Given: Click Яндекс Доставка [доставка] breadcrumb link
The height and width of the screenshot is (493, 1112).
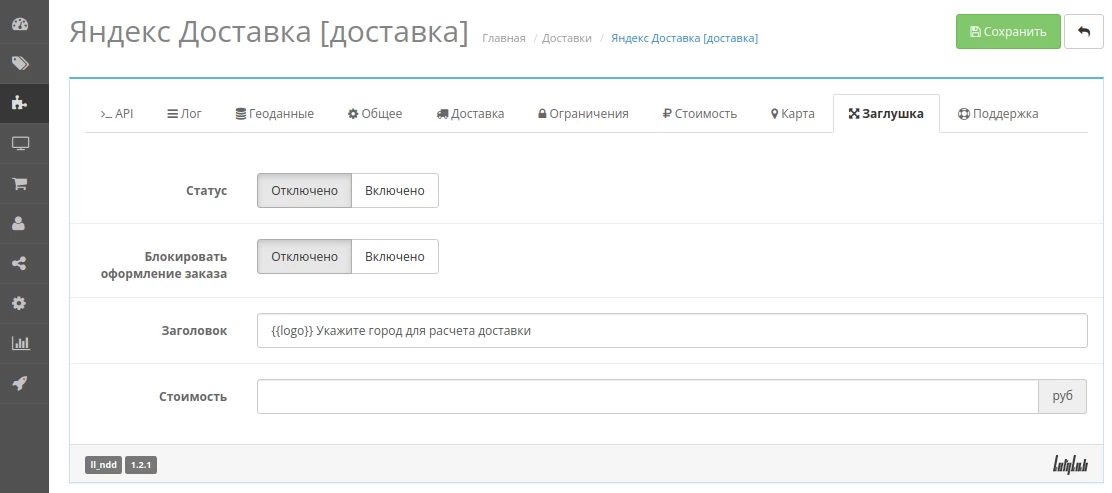Looking at the screenshot, I should (x=684, y=38).
